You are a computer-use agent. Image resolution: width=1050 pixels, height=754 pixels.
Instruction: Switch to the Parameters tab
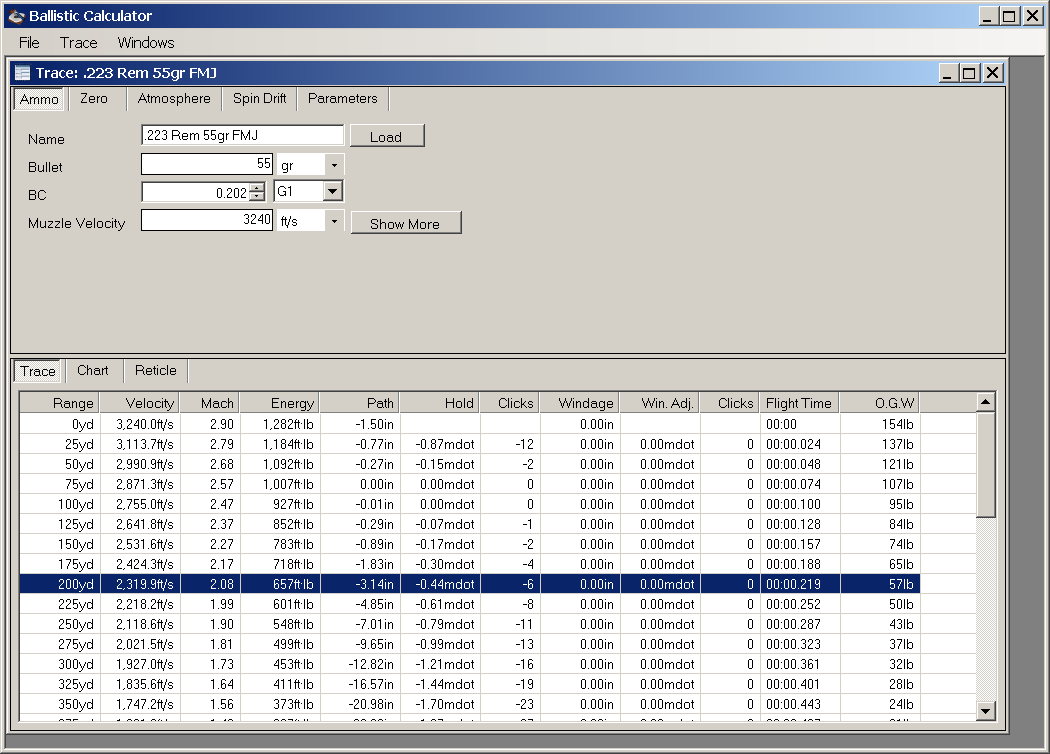343,98
